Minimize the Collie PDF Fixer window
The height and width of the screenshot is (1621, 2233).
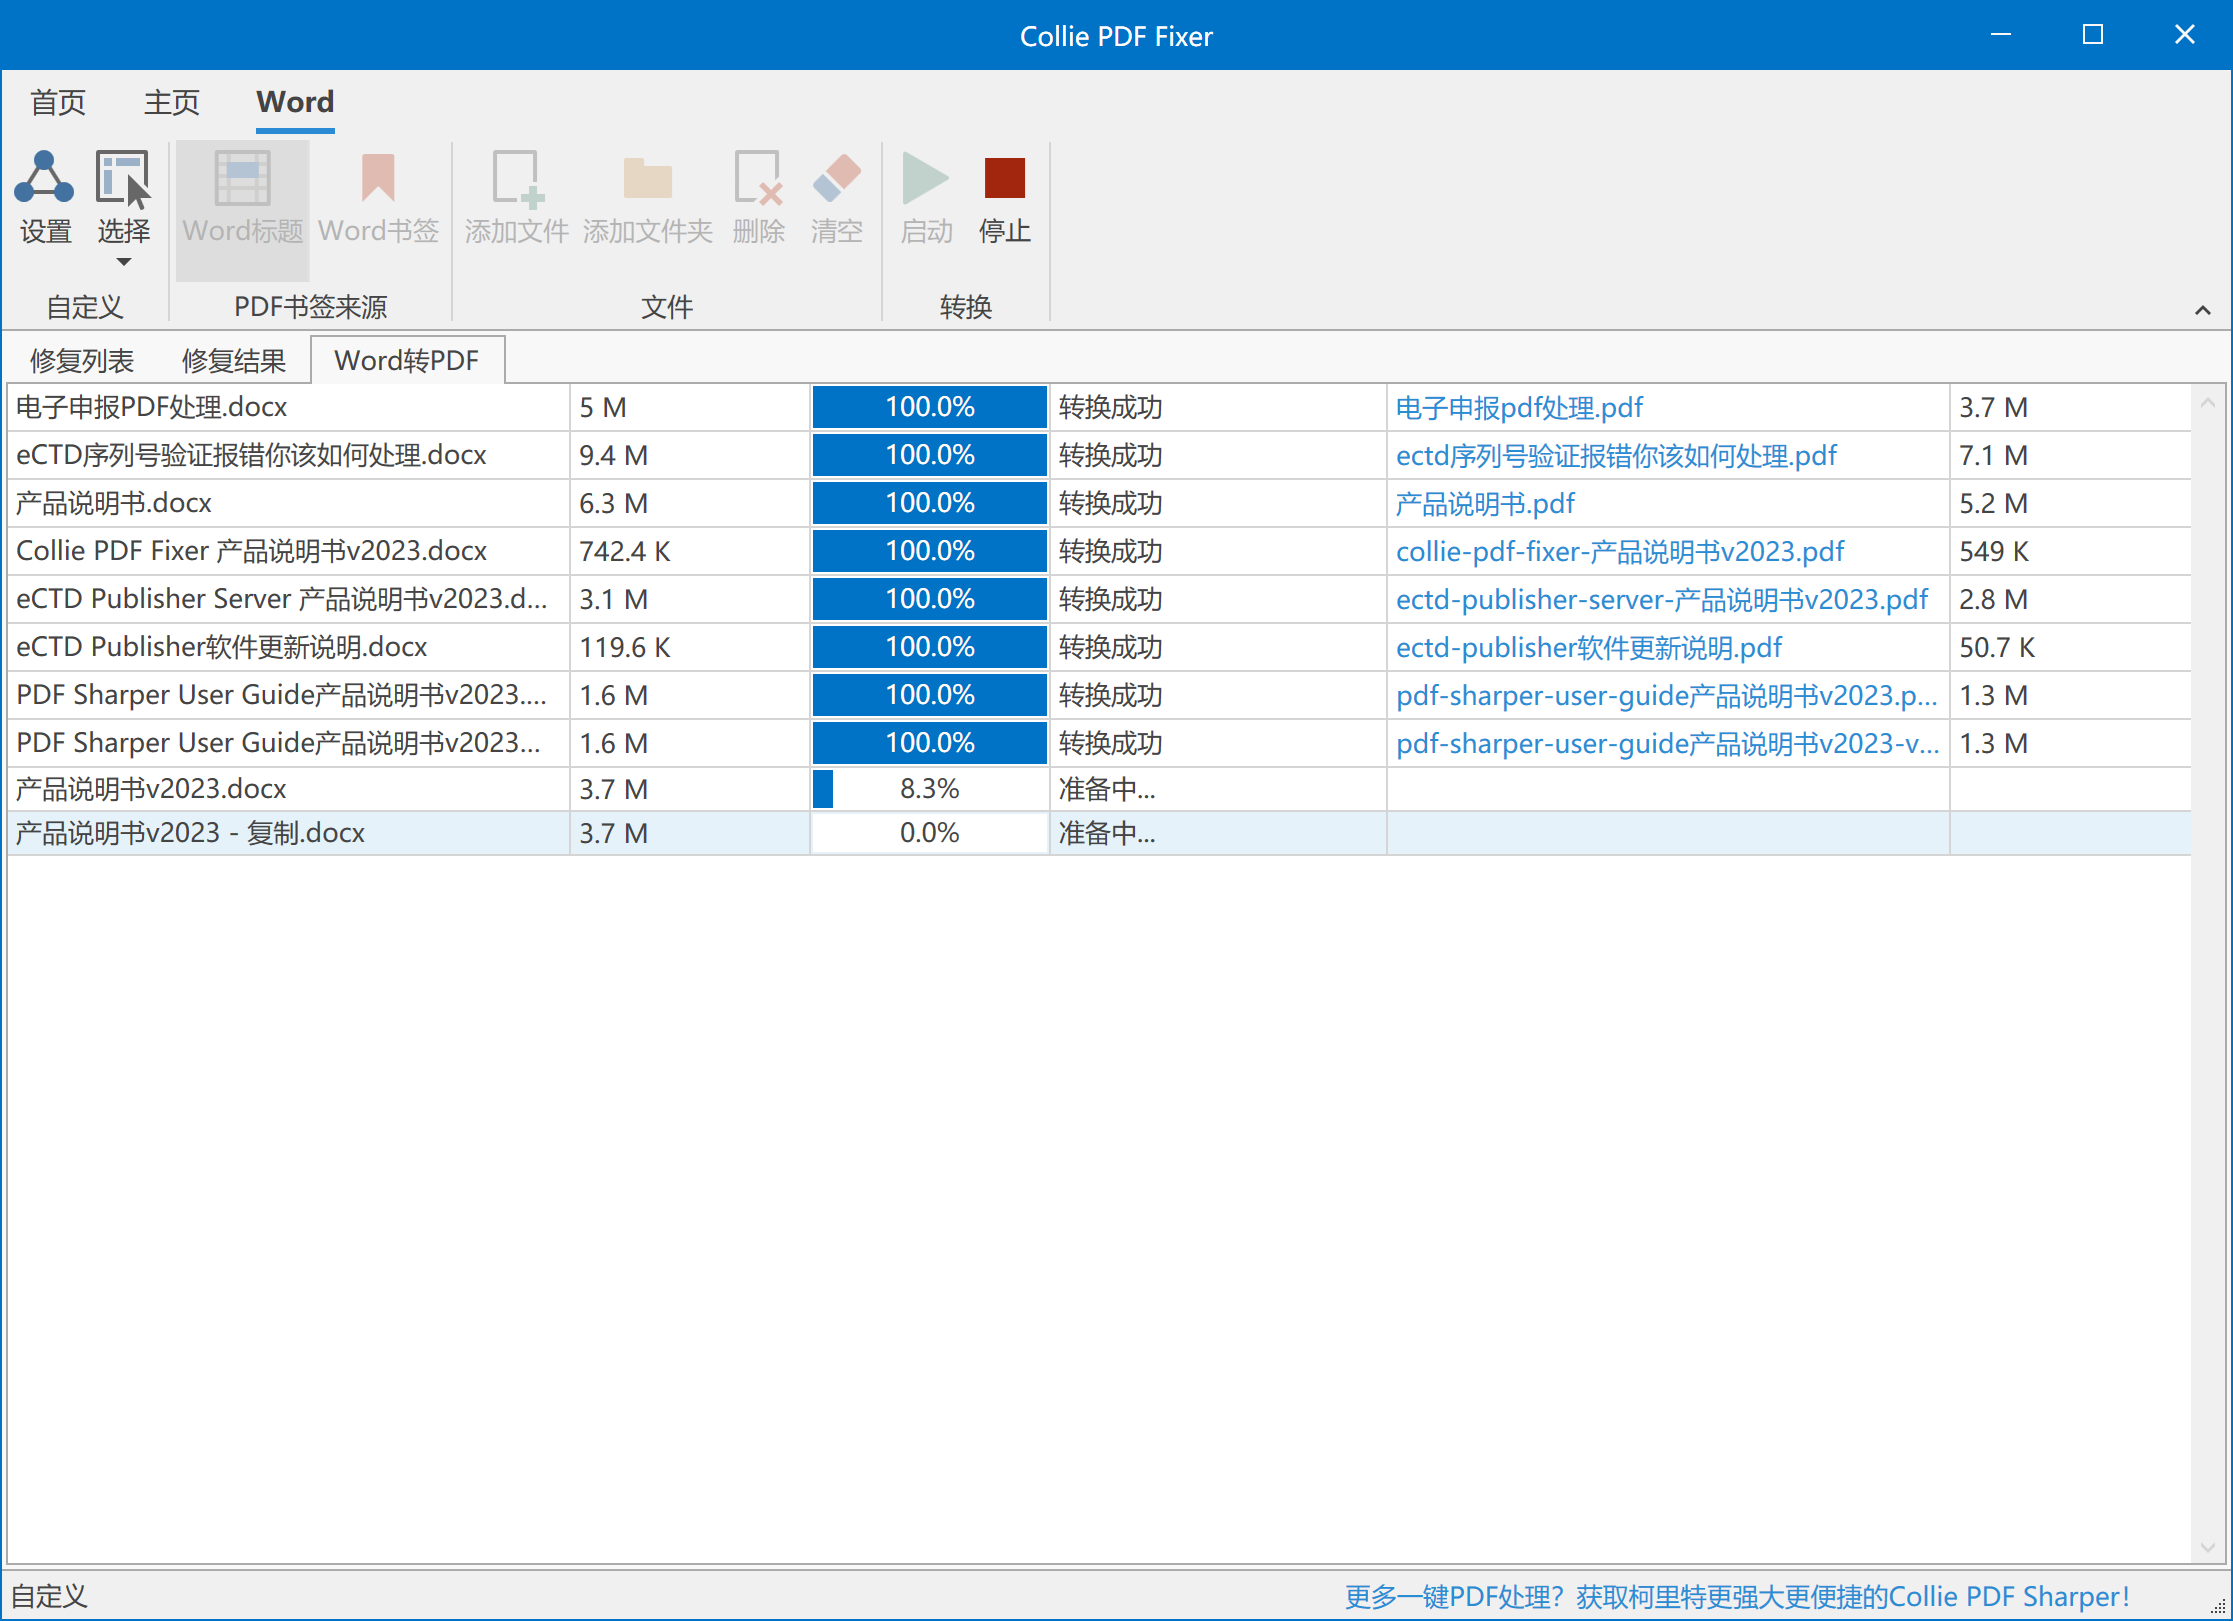point(2001,35)
